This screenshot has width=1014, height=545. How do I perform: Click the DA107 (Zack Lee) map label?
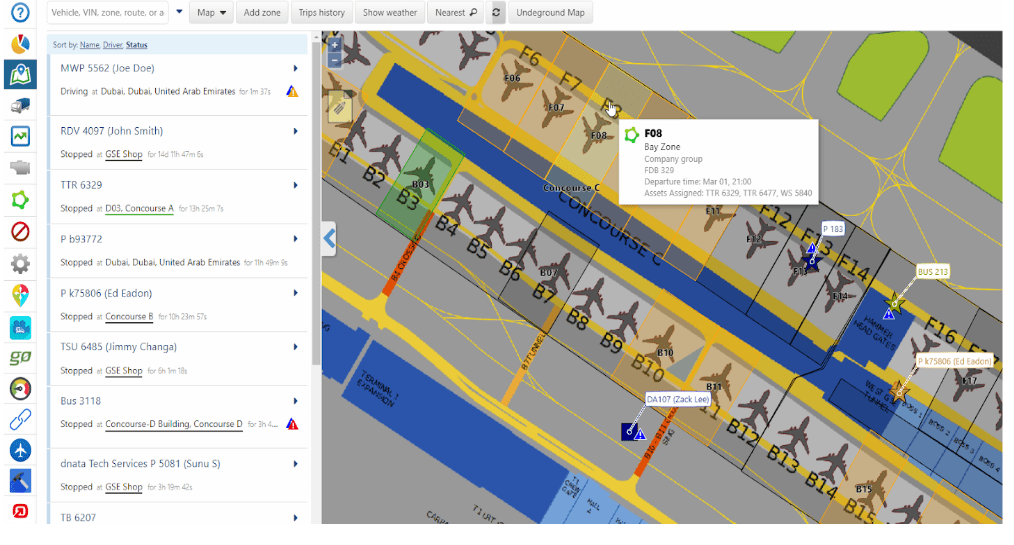(678, 399)
